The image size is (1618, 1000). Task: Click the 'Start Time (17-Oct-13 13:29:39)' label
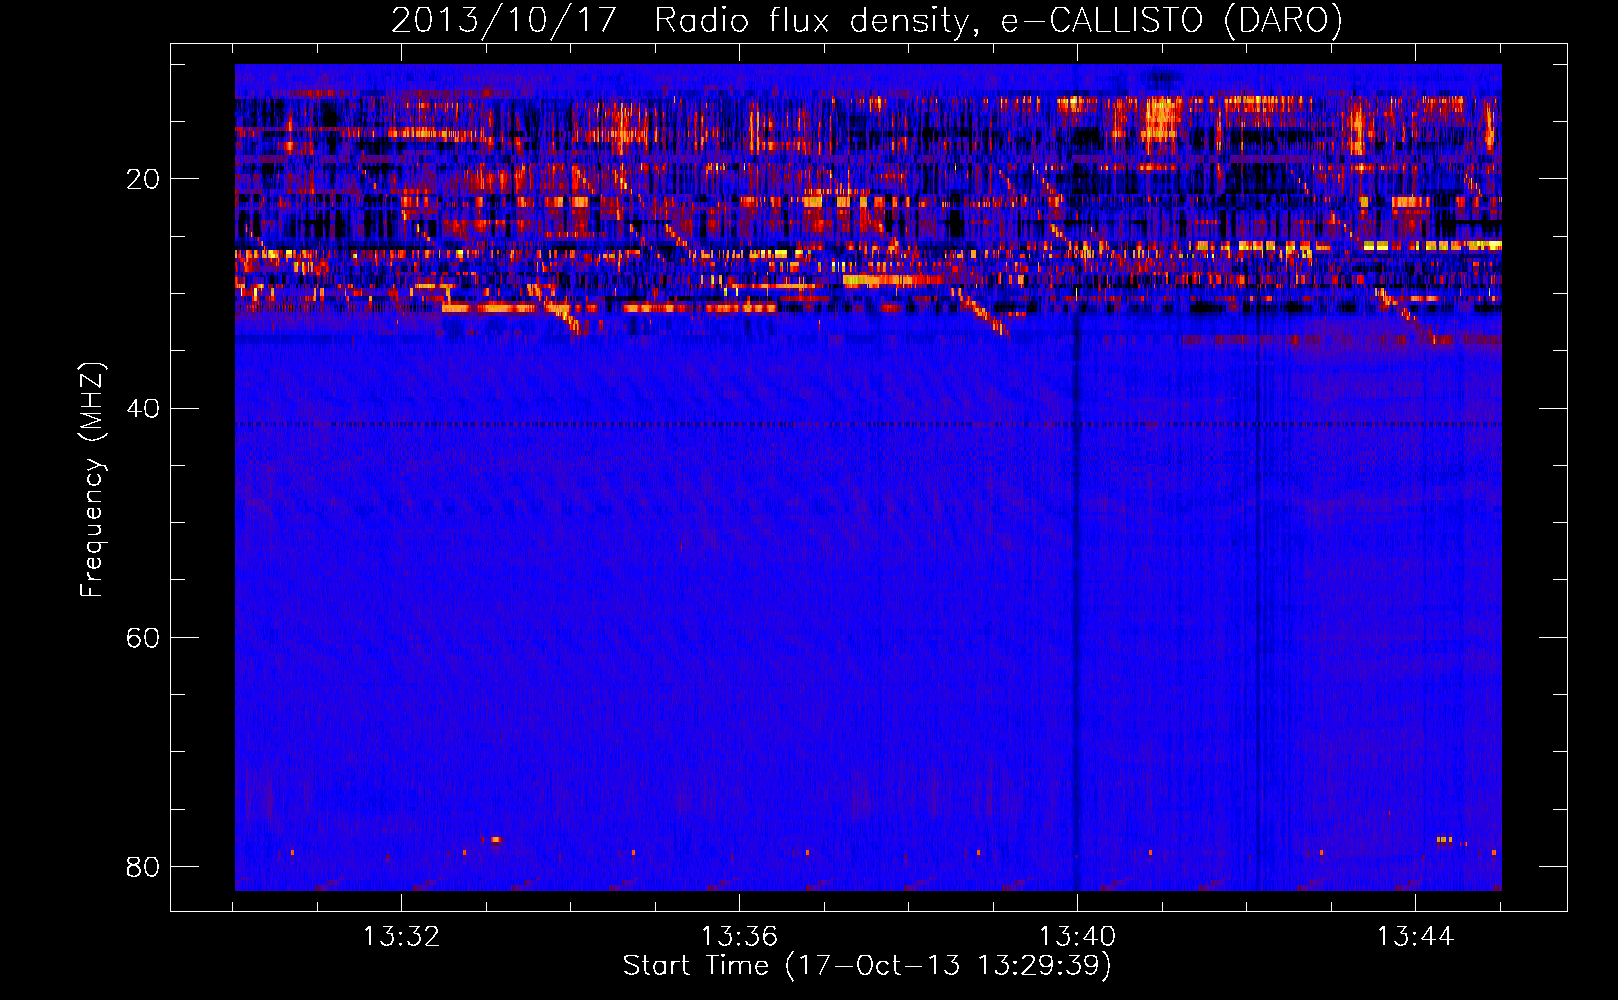(x=867, y=966)
